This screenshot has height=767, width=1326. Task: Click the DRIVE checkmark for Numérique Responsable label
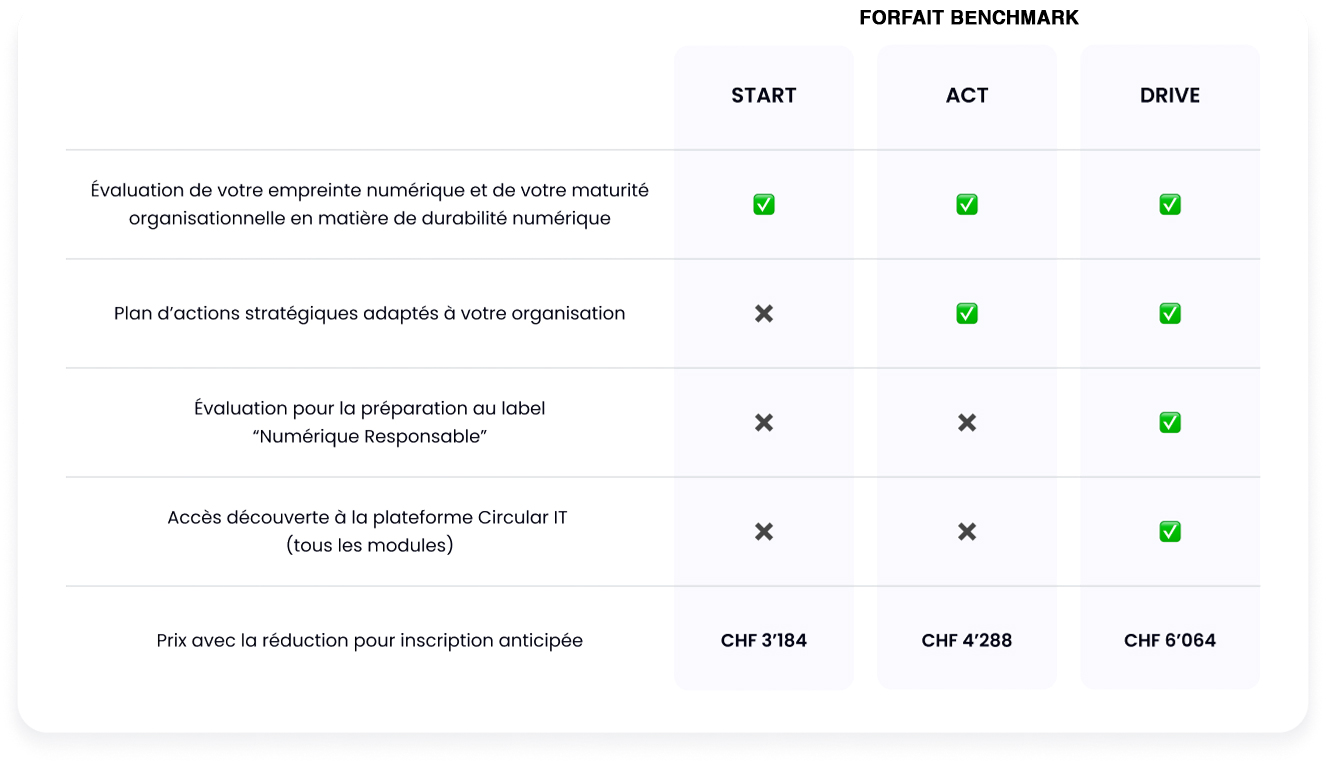point(1170,423)
